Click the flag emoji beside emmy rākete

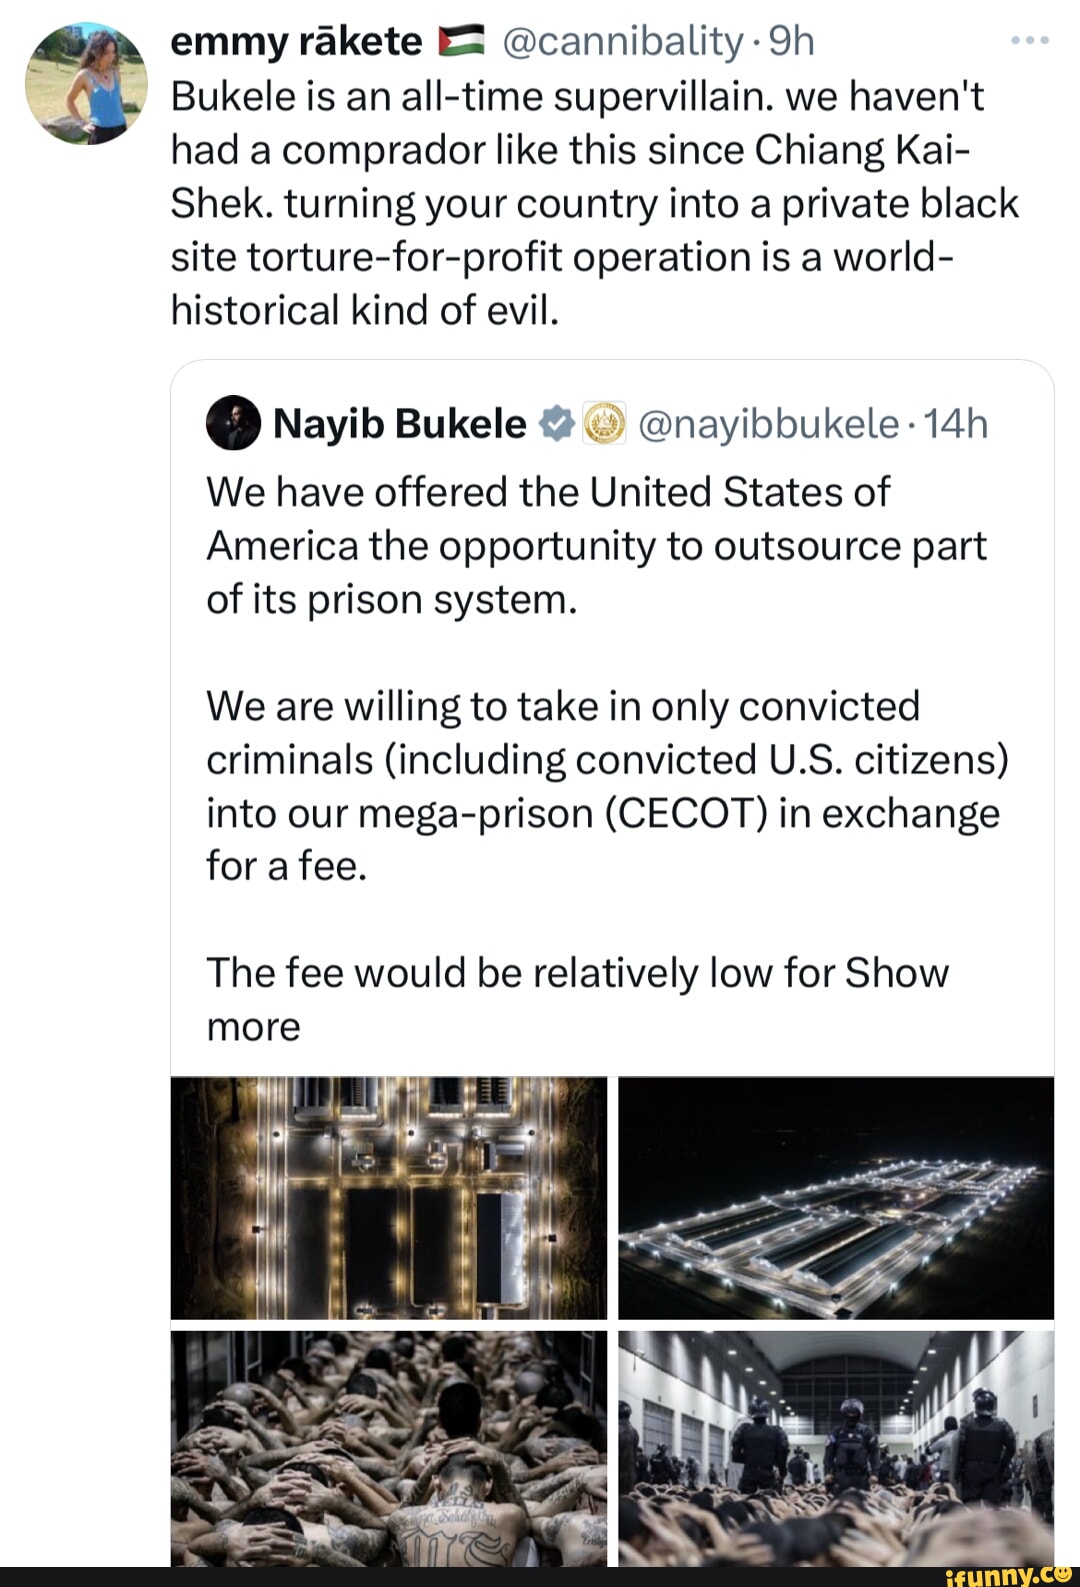tap(460, 42)
